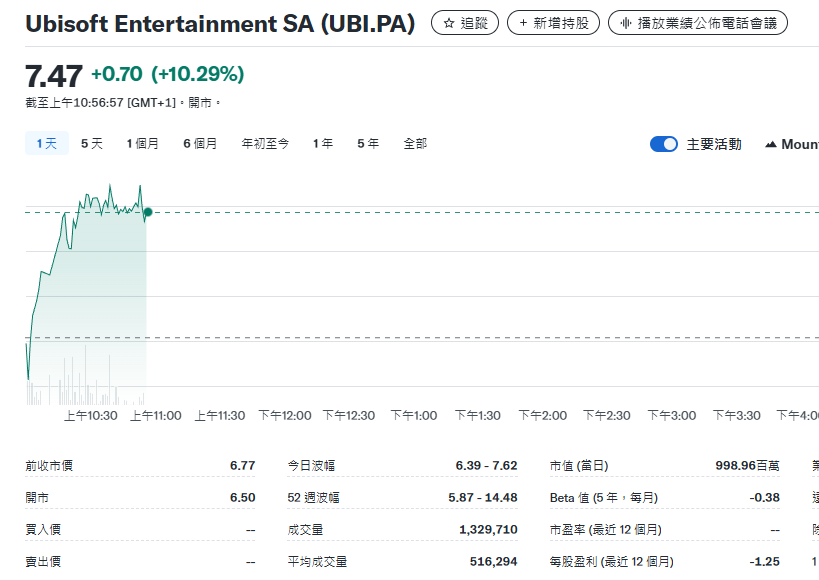Click the green current price dot on chart
This screenshot has width=819, height=580.
click(148, 212)
